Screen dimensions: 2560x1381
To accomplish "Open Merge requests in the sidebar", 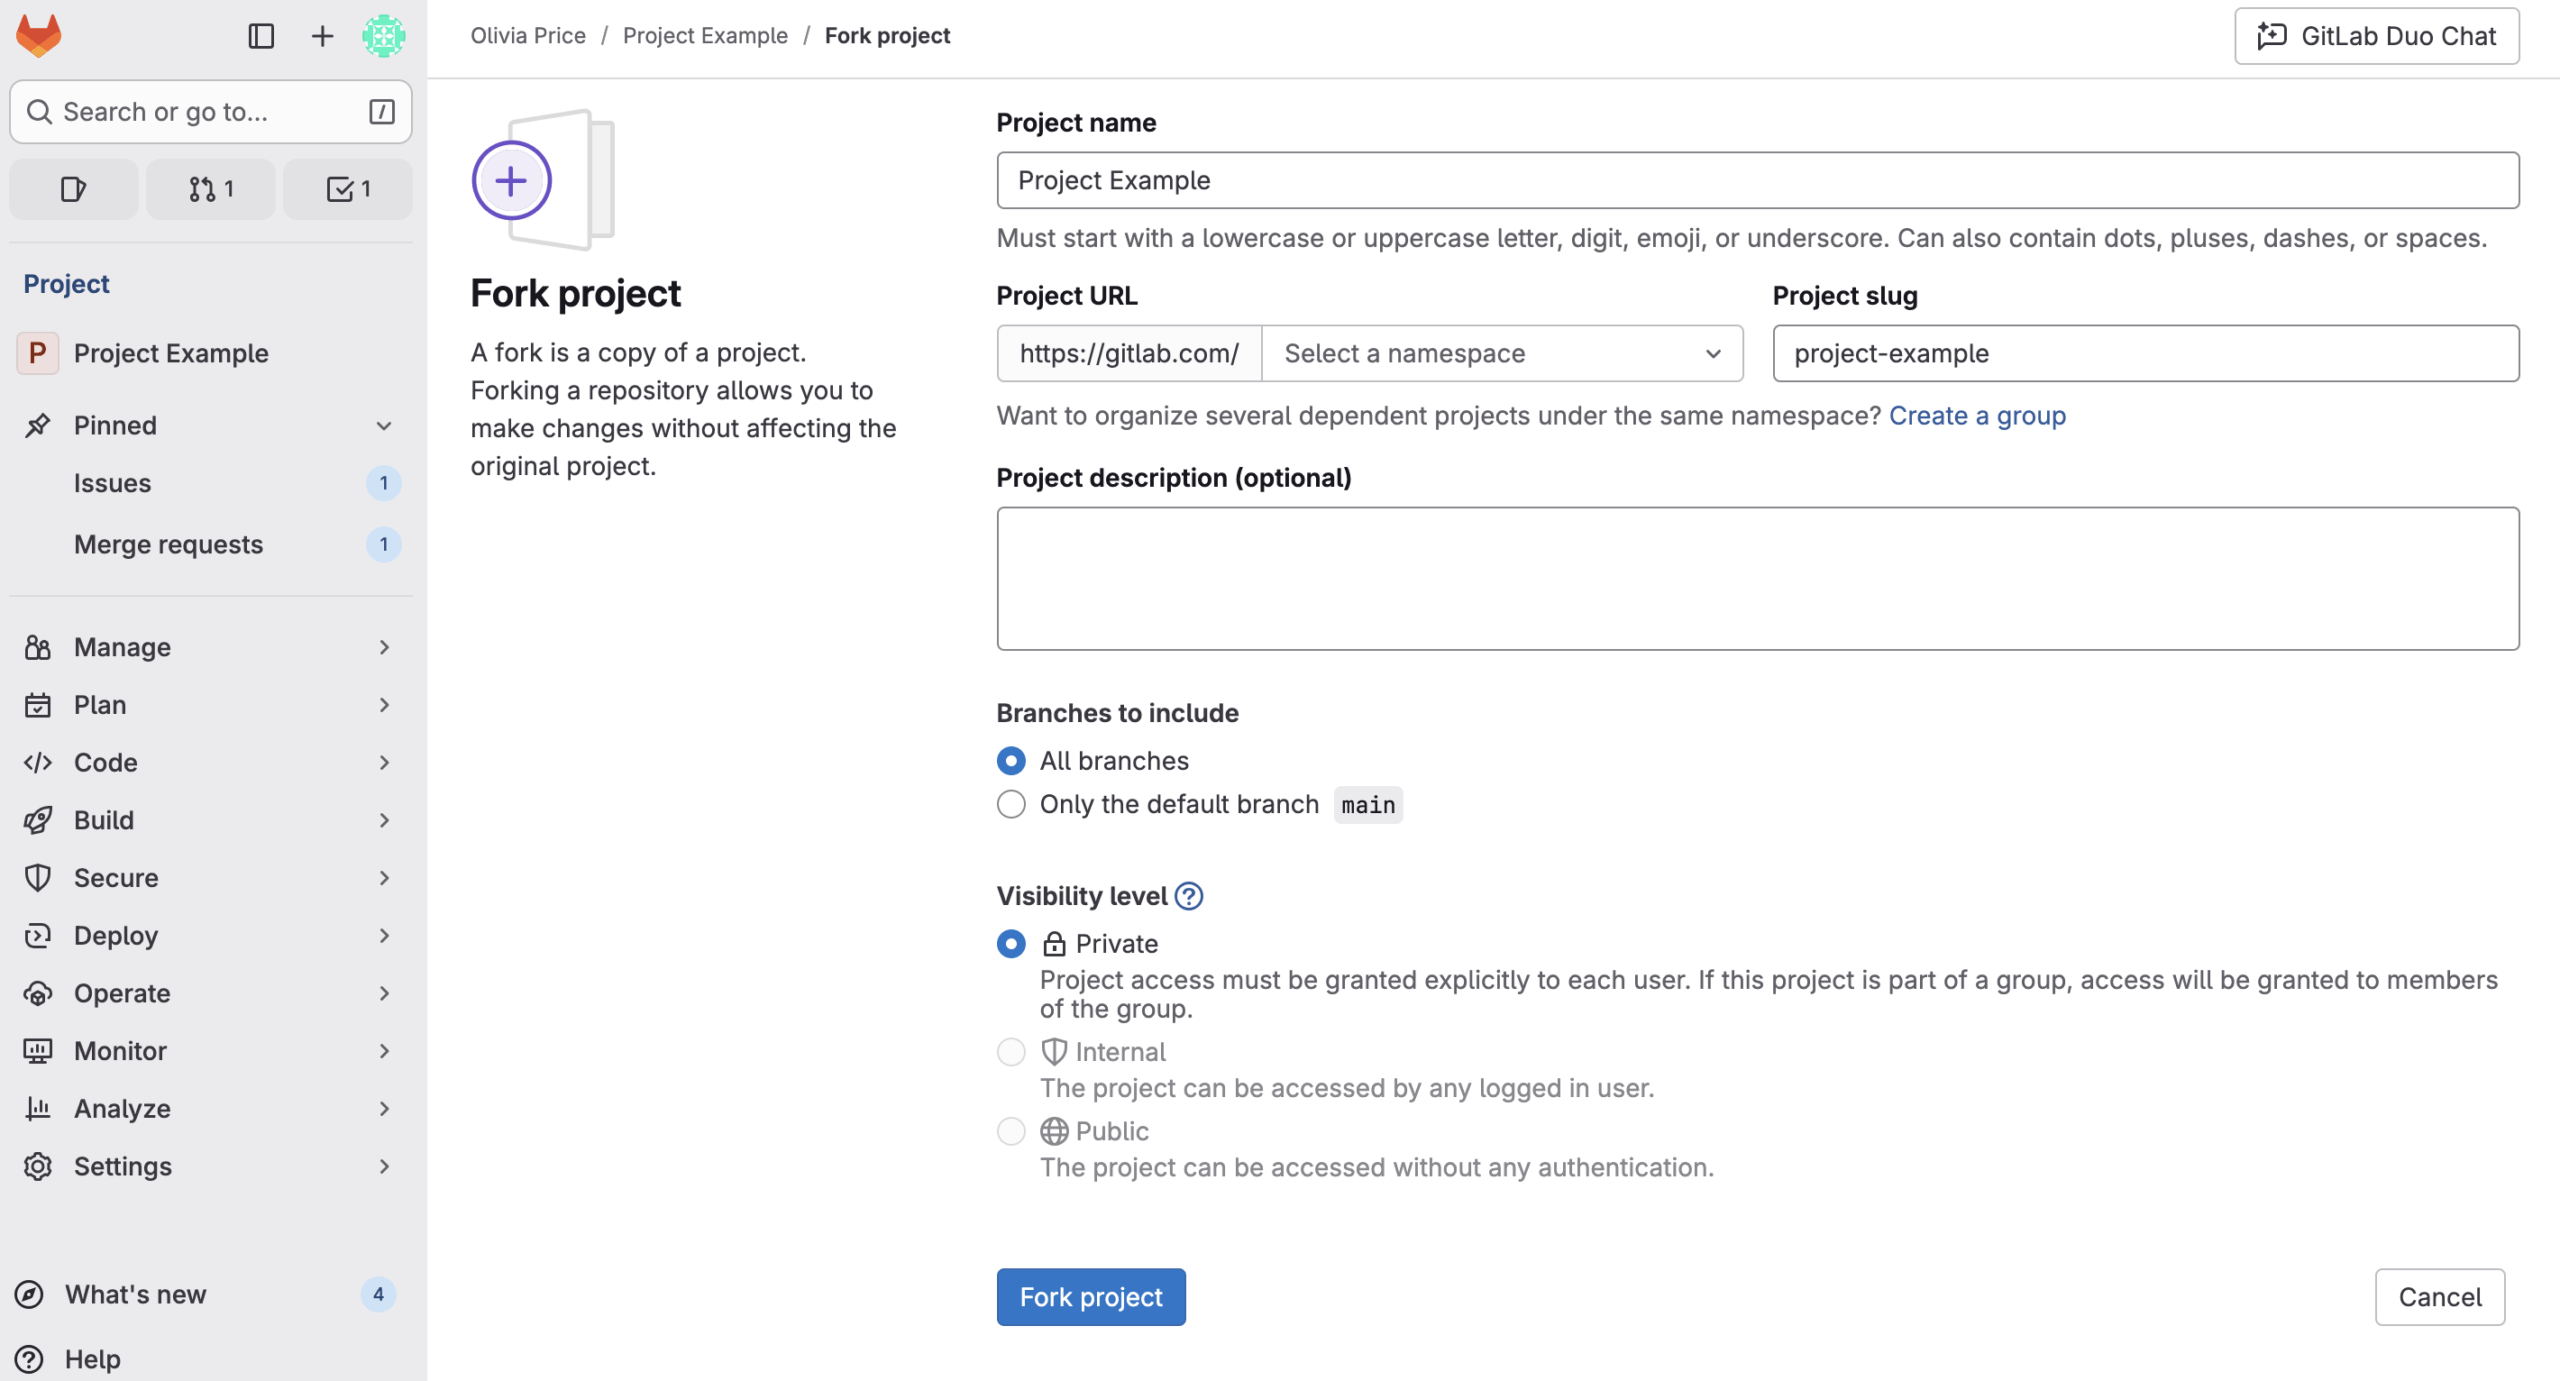I will [168, 544].
